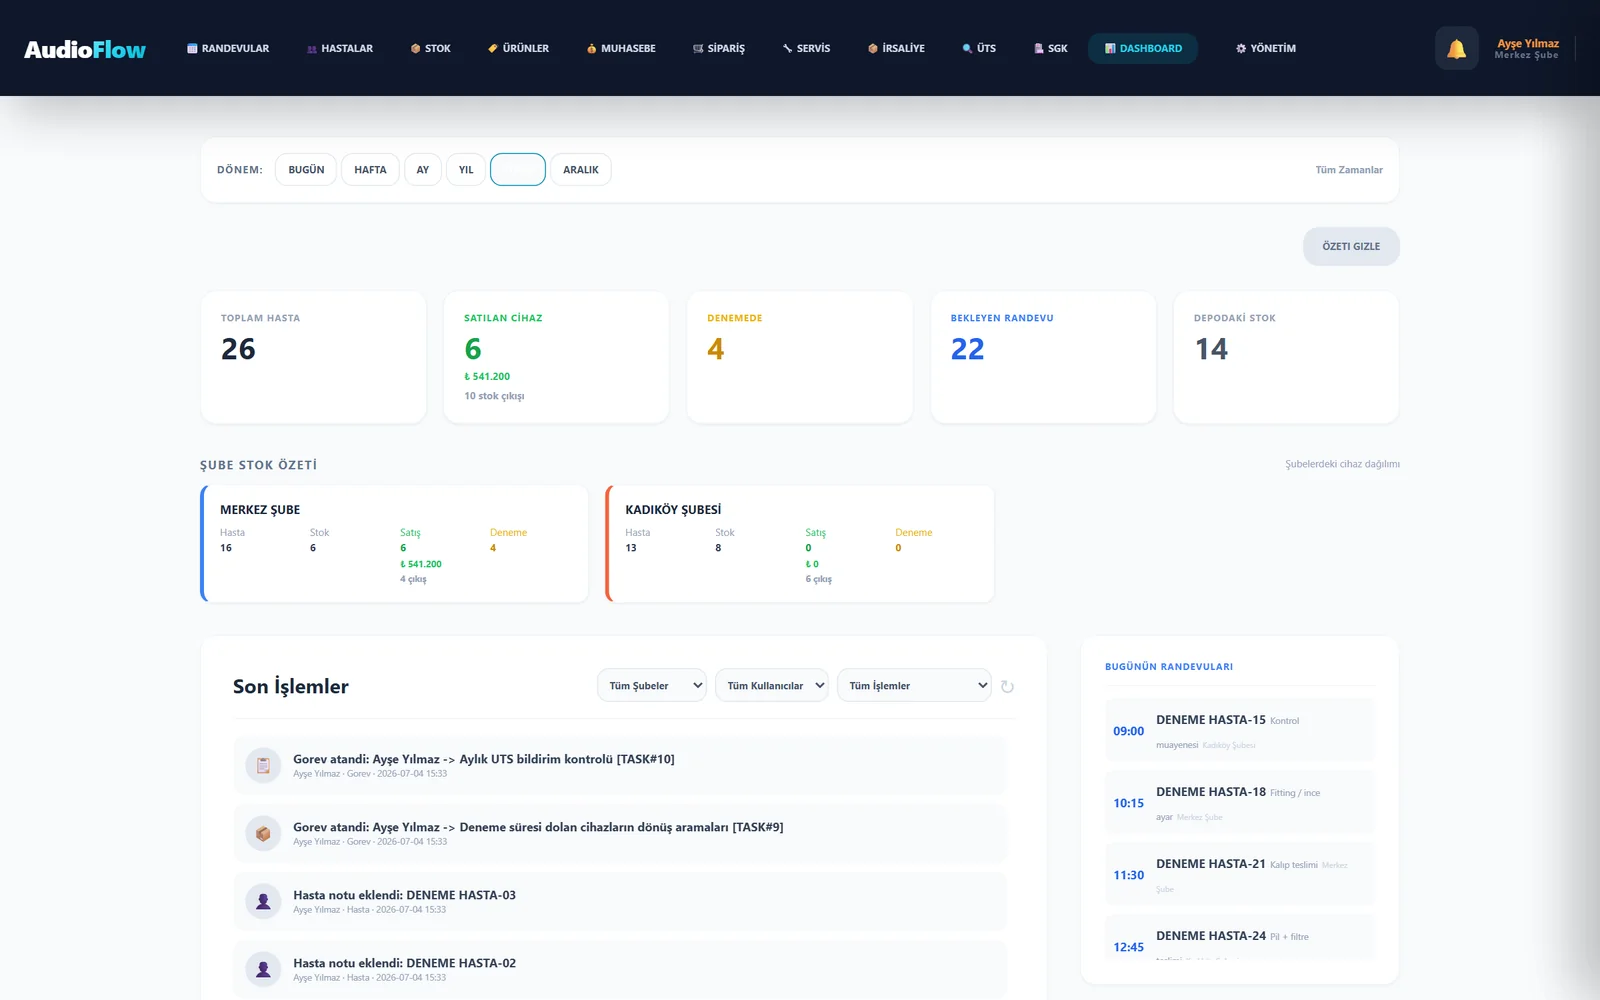
Task: Open the Stok menu item
Action: pyautogui.click(x=431, y=48)
